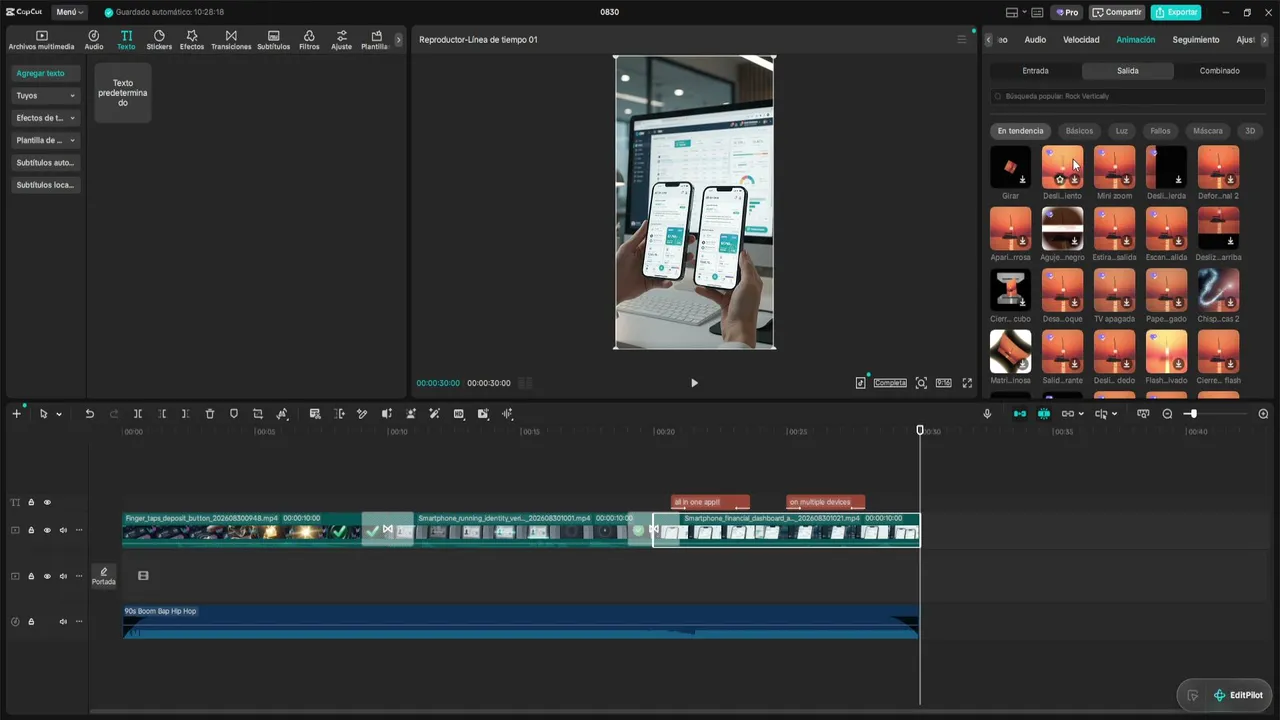
Task: Expand the Plantilla de texto category
Action: [46, 140]
